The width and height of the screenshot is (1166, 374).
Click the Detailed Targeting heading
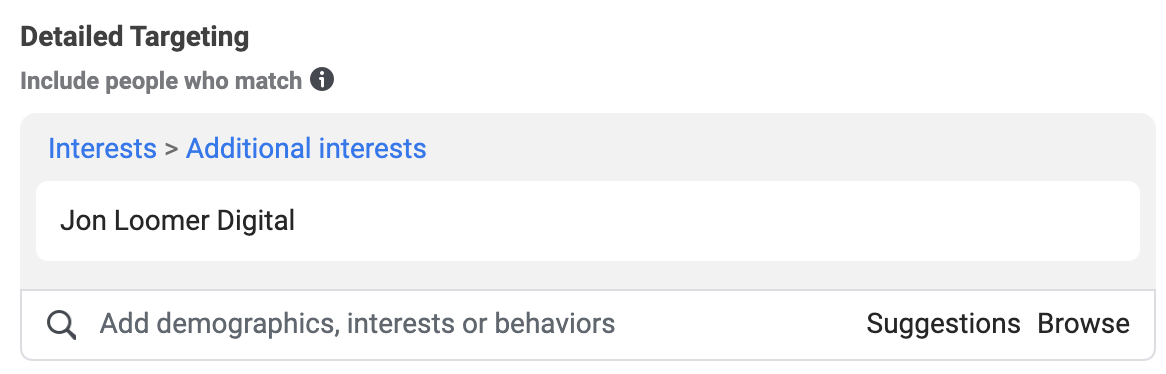135,37
